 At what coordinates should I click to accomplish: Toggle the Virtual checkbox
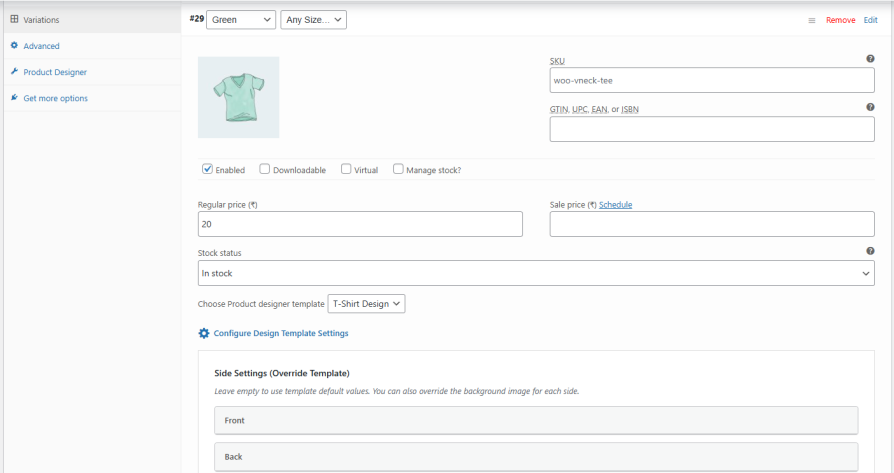346,169
